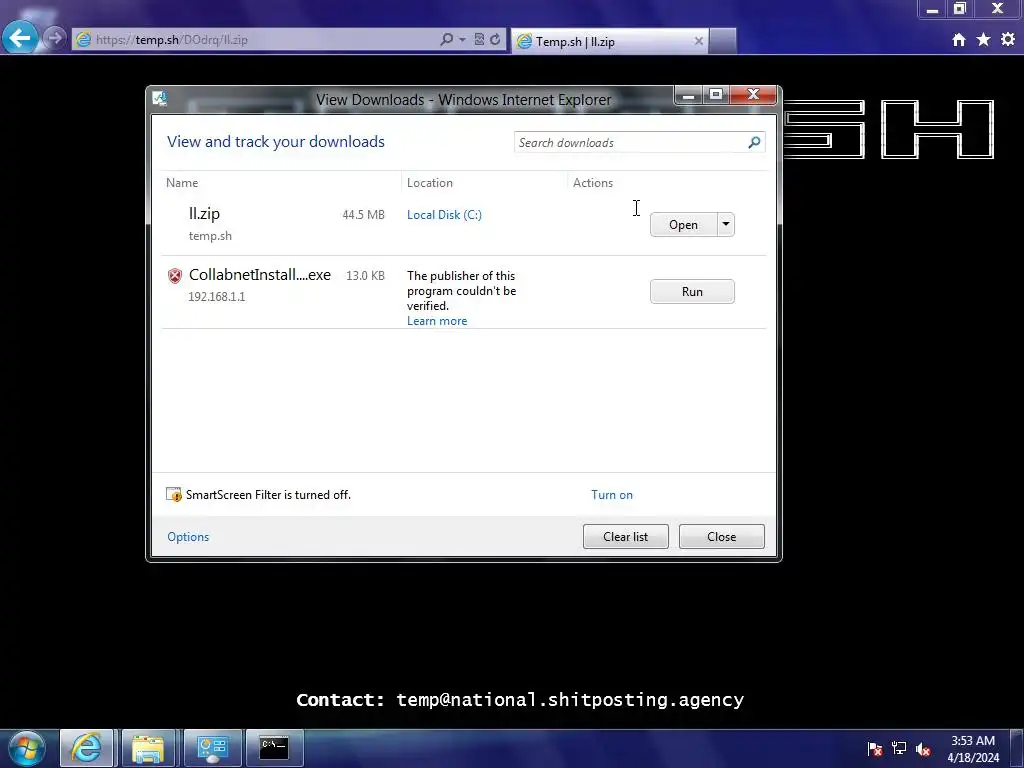Go to the Home page icon
The height and width of the screenshot is (768, 1024).
tap(959, 40)
